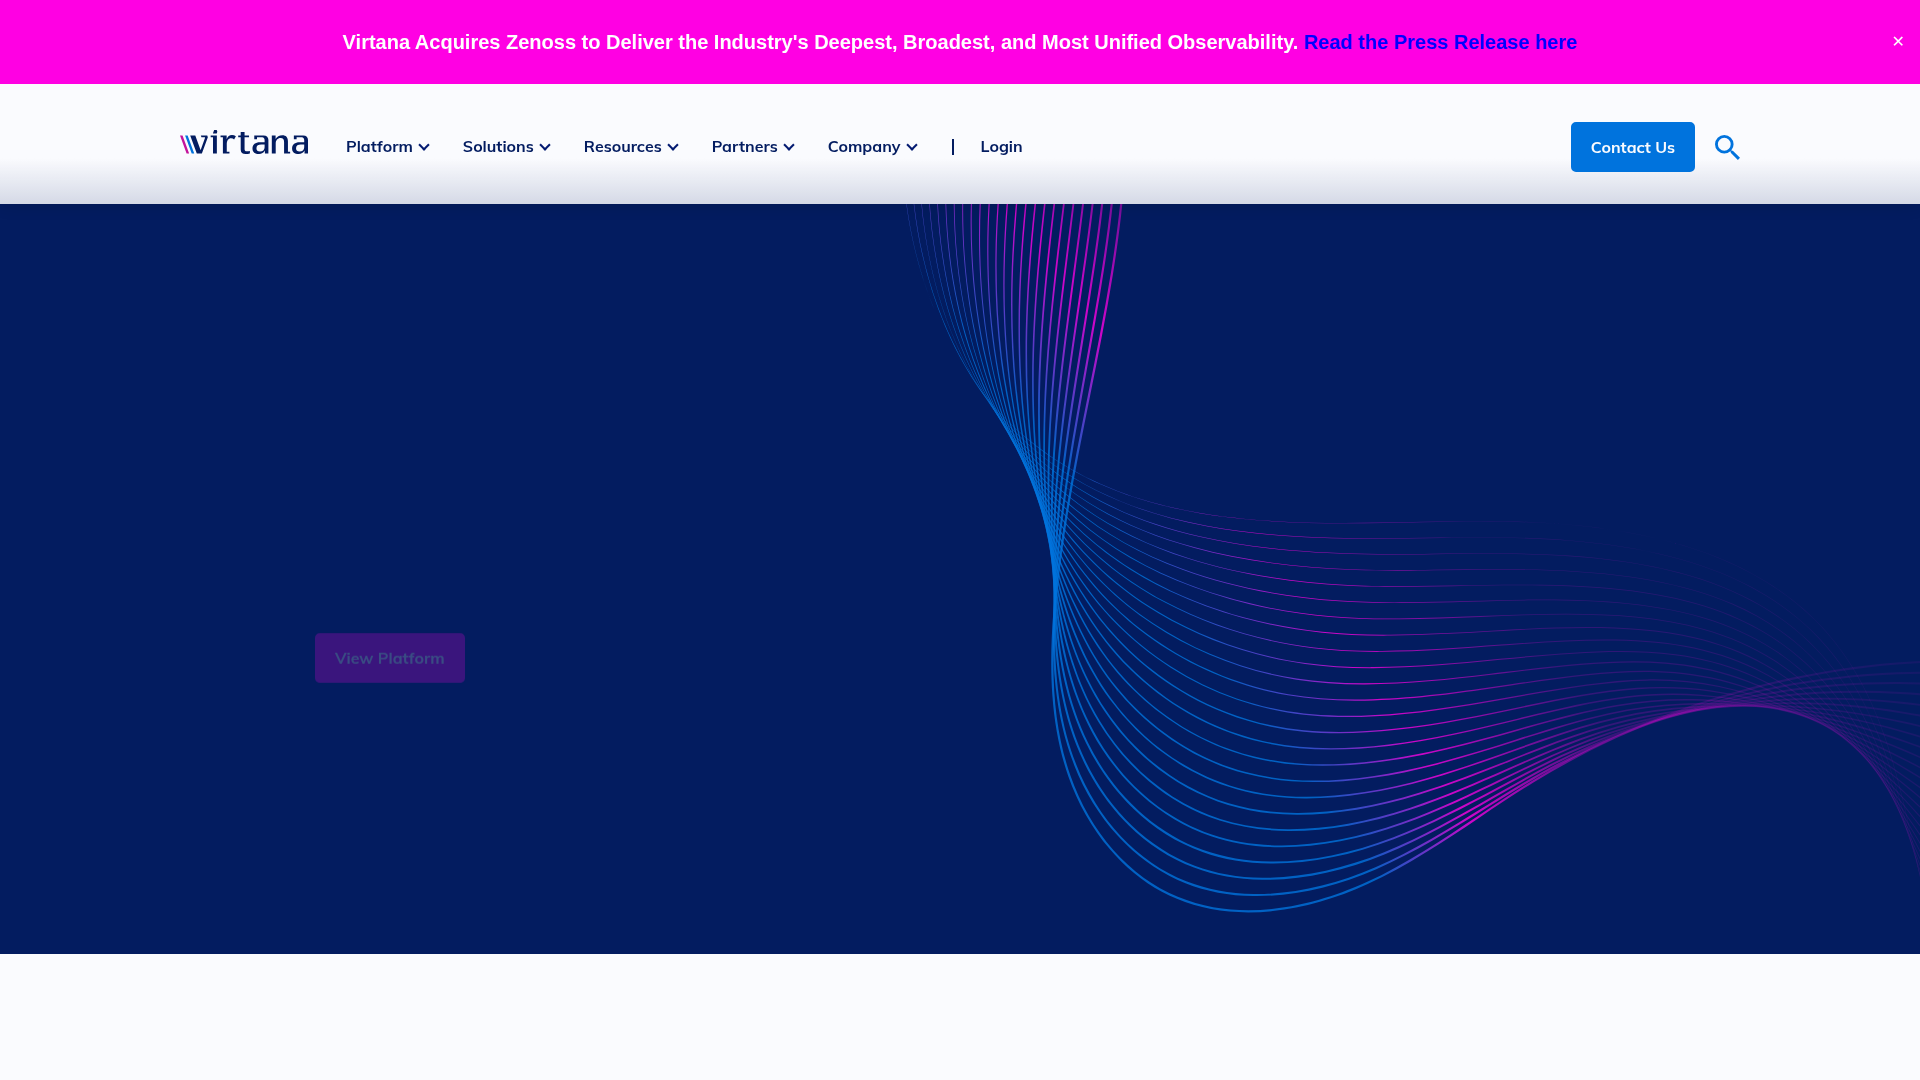Select Solutions in the top navigation

[498, 146]
